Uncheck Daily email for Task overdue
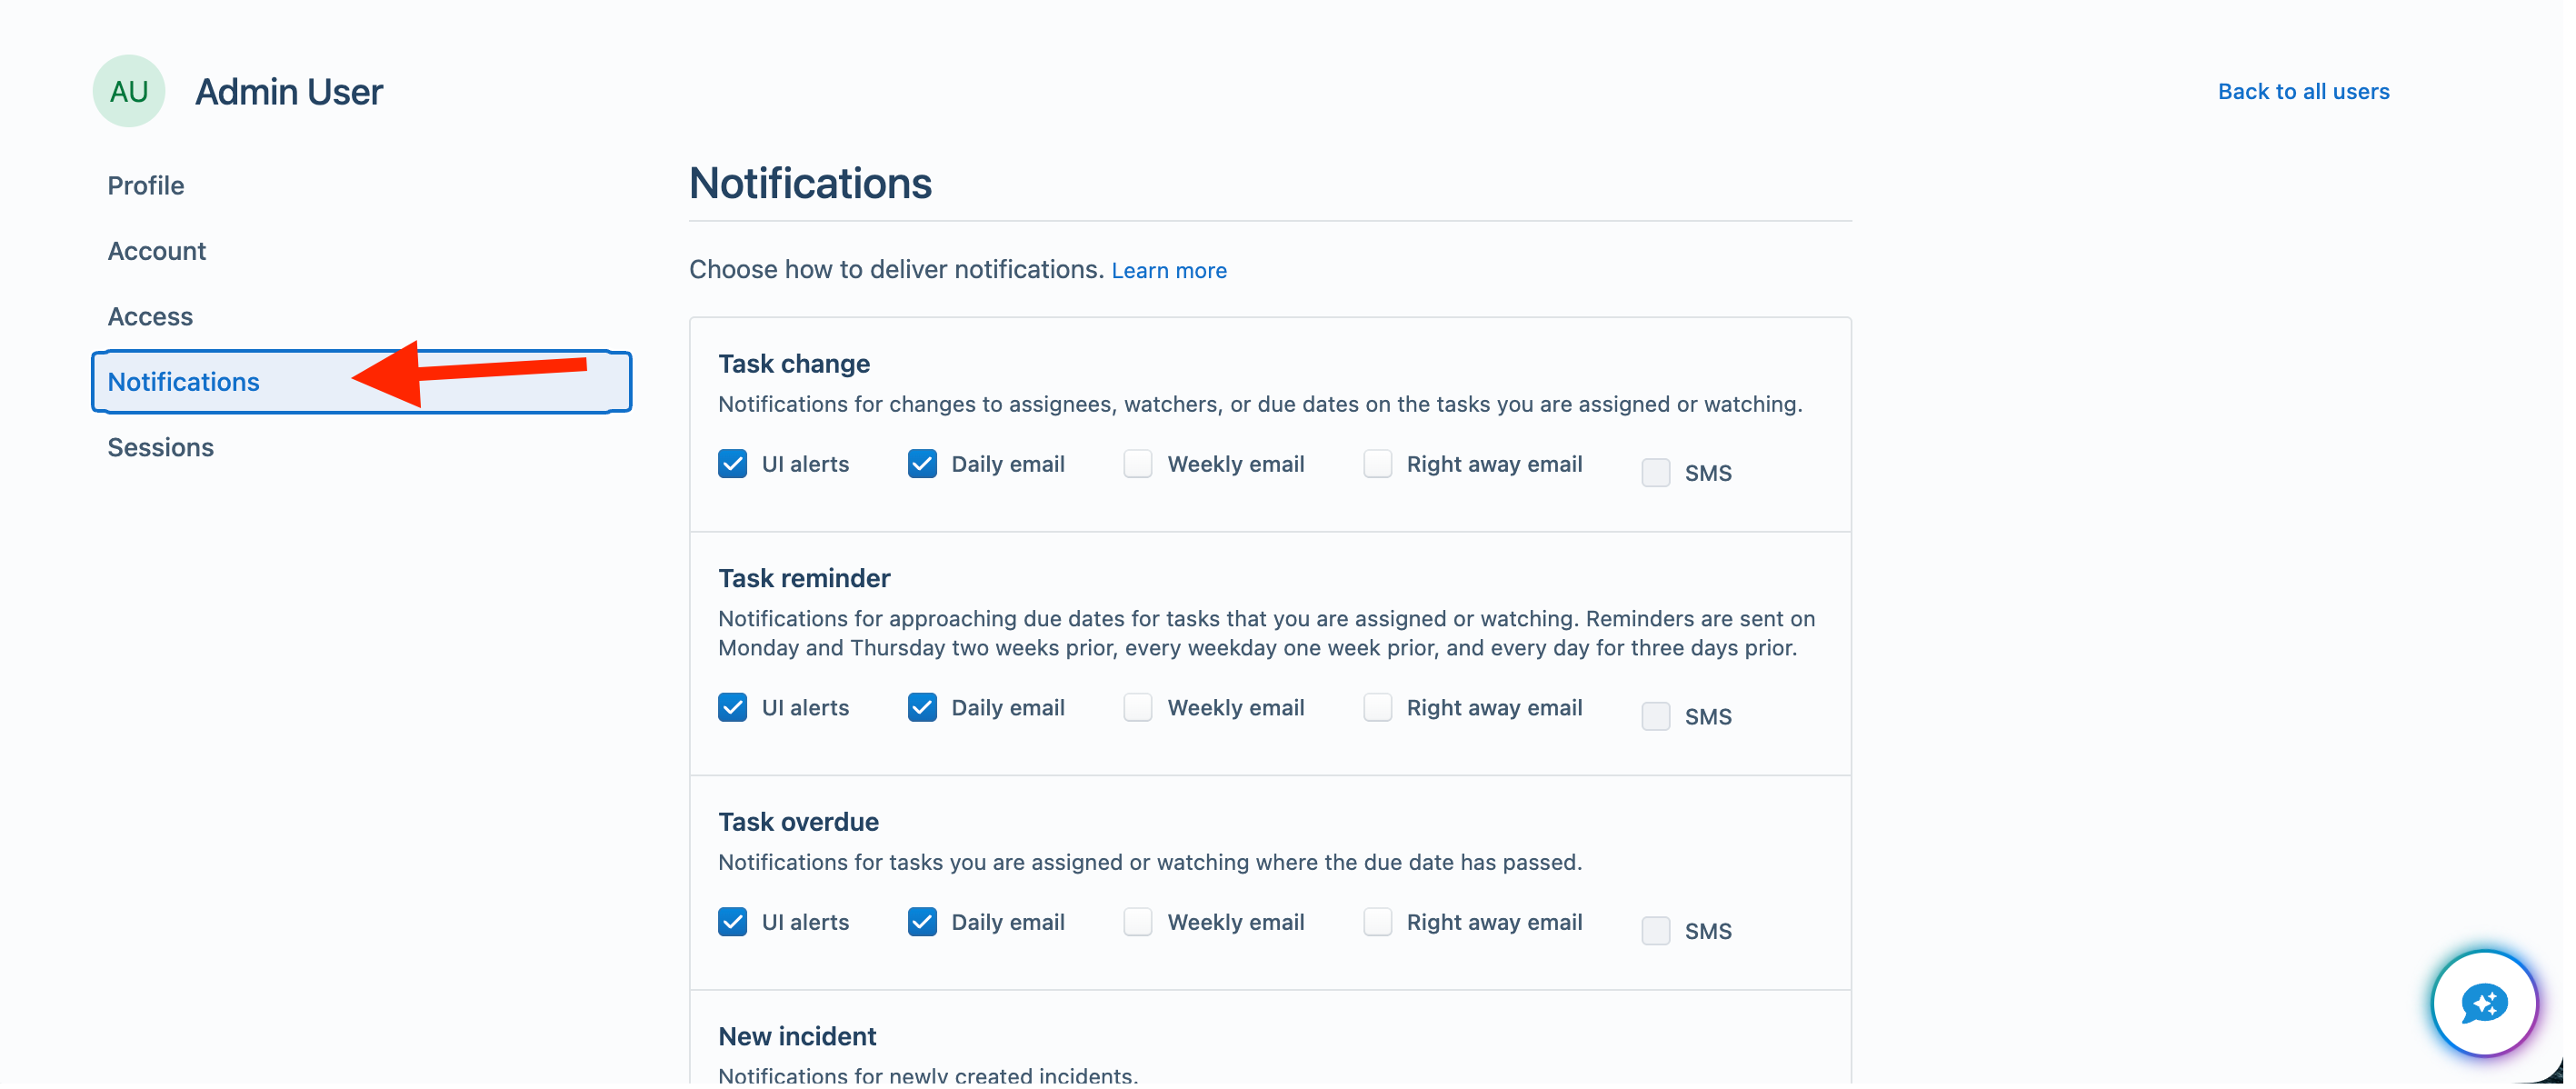This screenshot has height=1089, width=2576. click(922, 922)
